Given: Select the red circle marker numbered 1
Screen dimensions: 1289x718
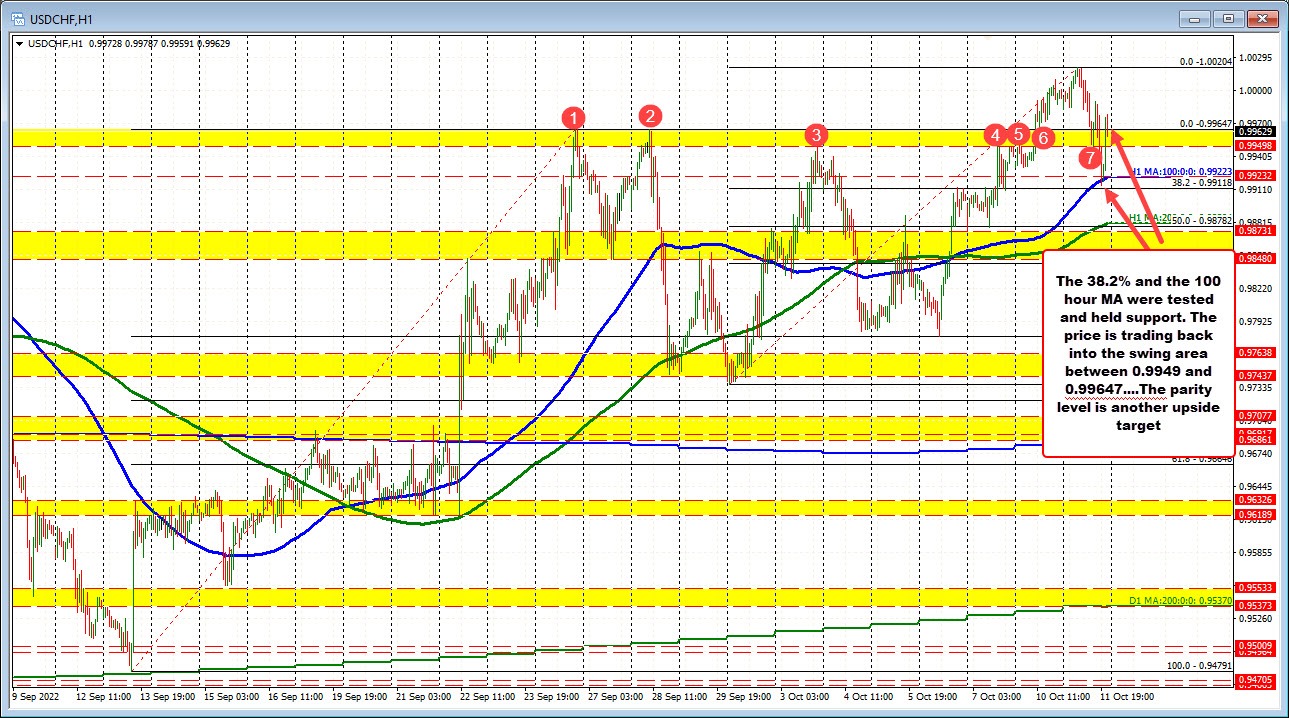Looking at the screenshot, I should coord(574,117).
